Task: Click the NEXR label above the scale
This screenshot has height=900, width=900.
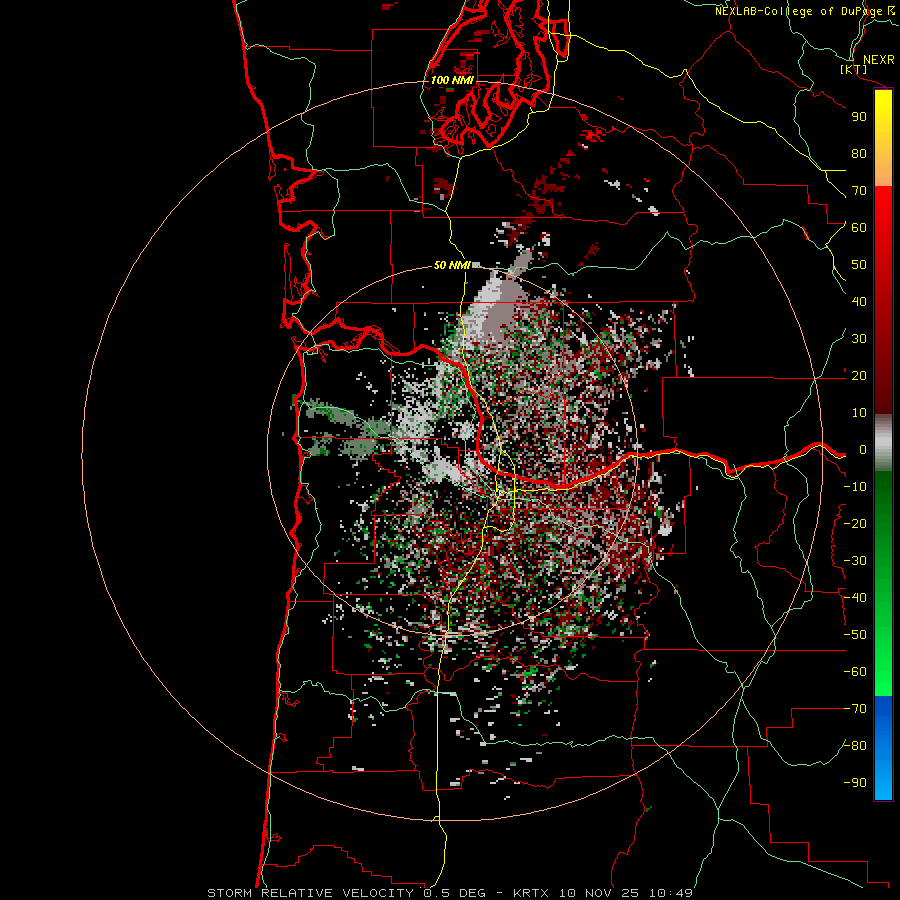Action: coord(878,60)
